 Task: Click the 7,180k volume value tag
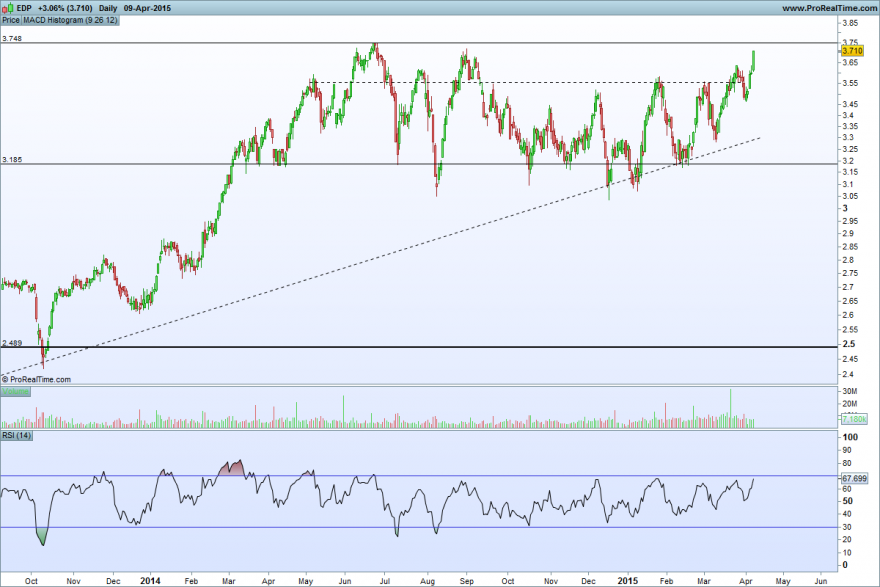(x=854, y=419)
